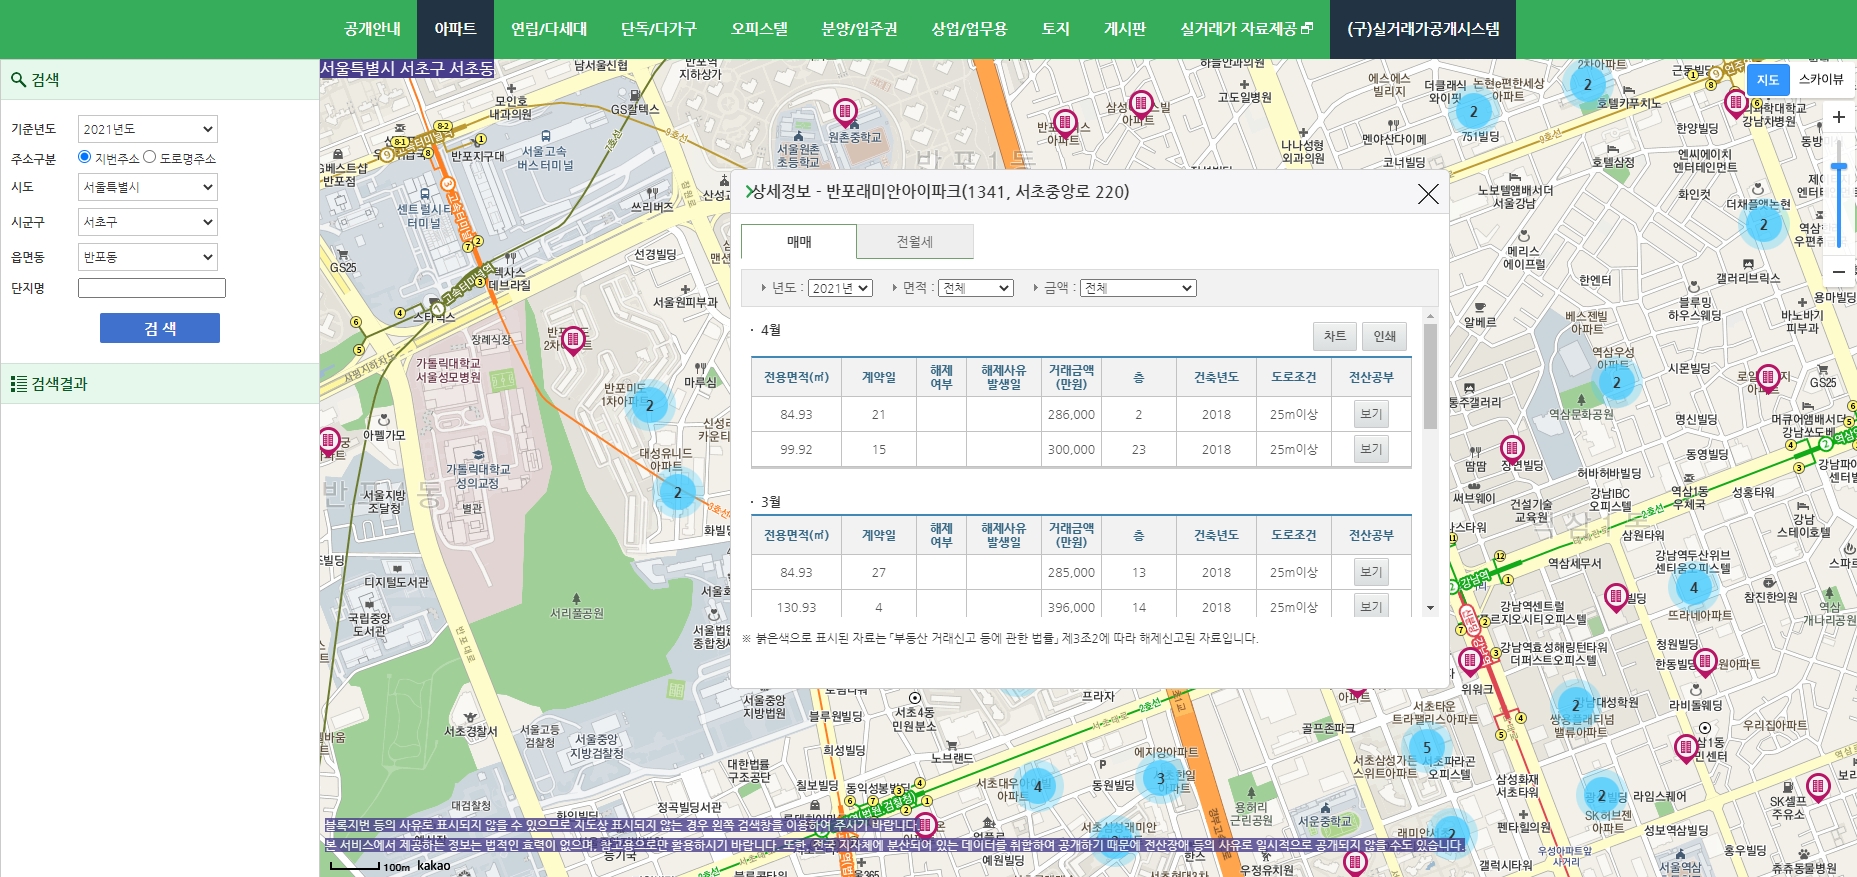Open the 시군구 서초구 dropdown
Image resolution: width=1857 pixels, height=877 pixels.
click(148, 222)
